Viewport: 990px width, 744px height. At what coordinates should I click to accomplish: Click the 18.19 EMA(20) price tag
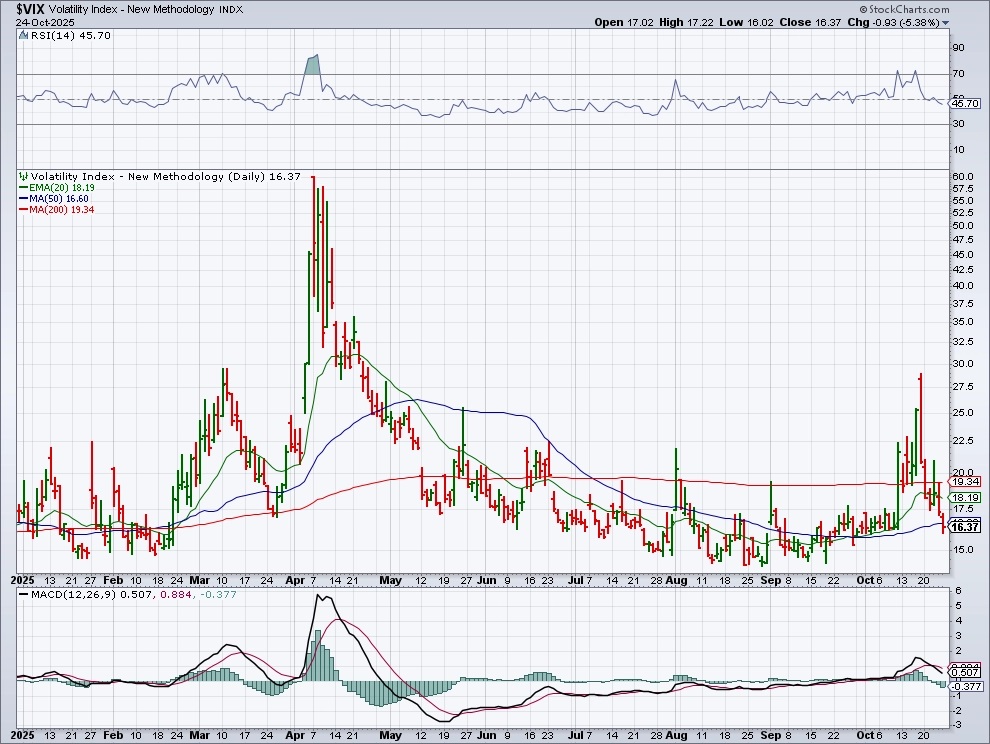point(964,497)
